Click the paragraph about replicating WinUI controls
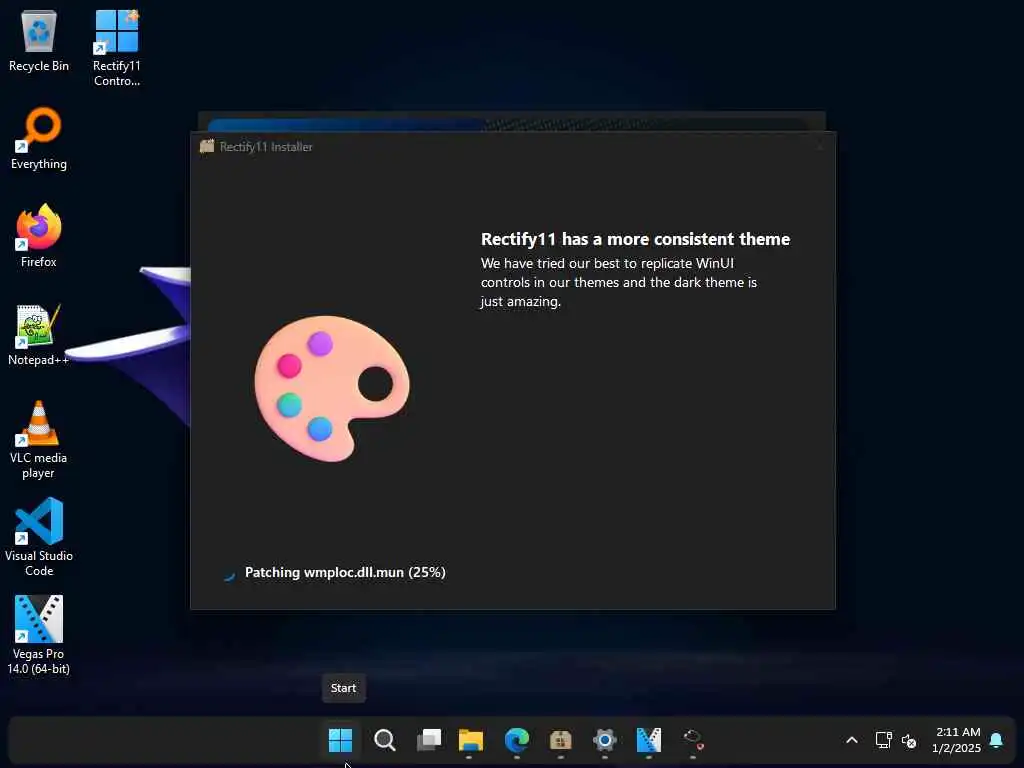Viewport: 1024px width, 768px height. (x=619, y=282)
